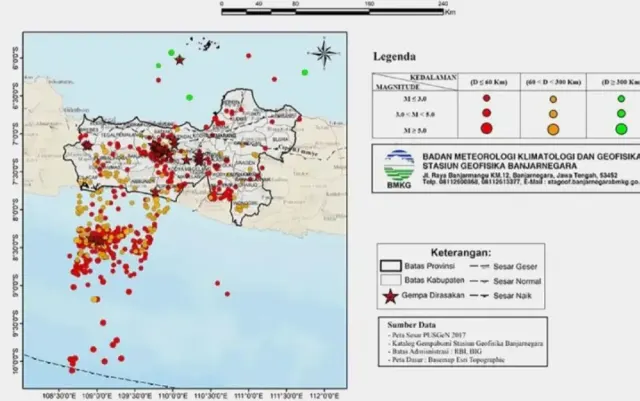The width and height of the screenshot is (640, 401).
Task: Click the 10°0'0"S latitude label
Action: [16, 361]
